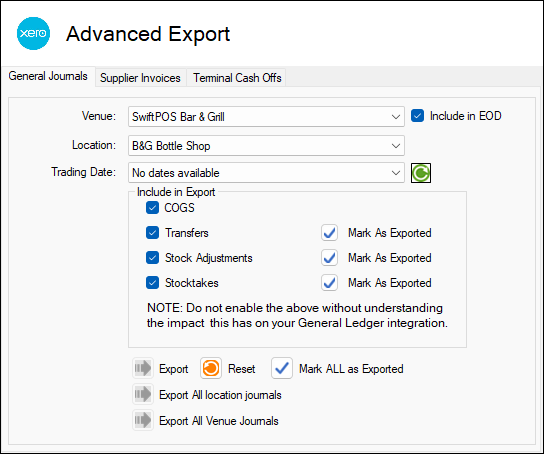Click the NOTE warning text about General Ledger

[297, 315]
